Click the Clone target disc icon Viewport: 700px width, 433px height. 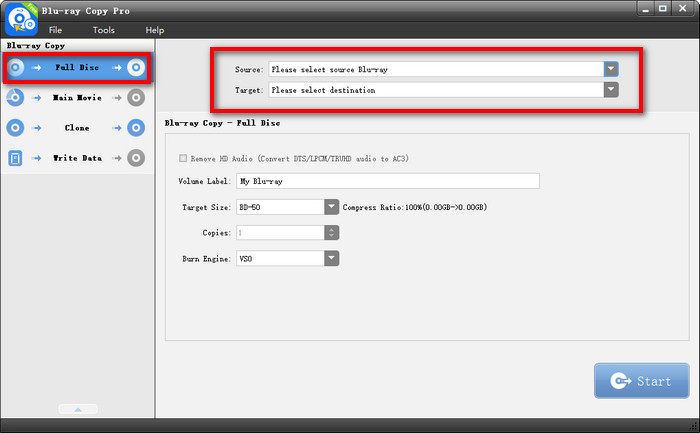[136, 128]
